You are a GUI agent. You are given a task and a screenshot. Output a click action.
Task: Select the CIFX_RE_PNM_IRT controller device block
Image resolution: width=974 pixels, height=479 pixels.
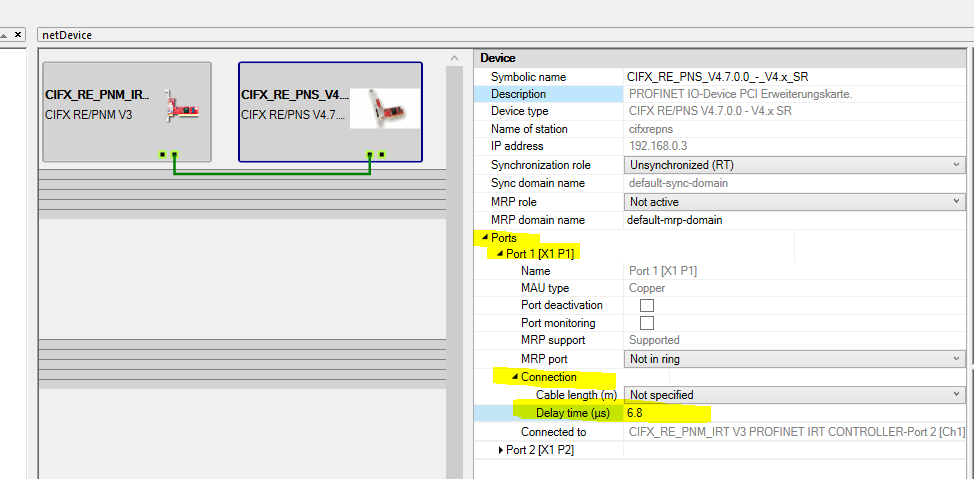[x=127, y=112]
